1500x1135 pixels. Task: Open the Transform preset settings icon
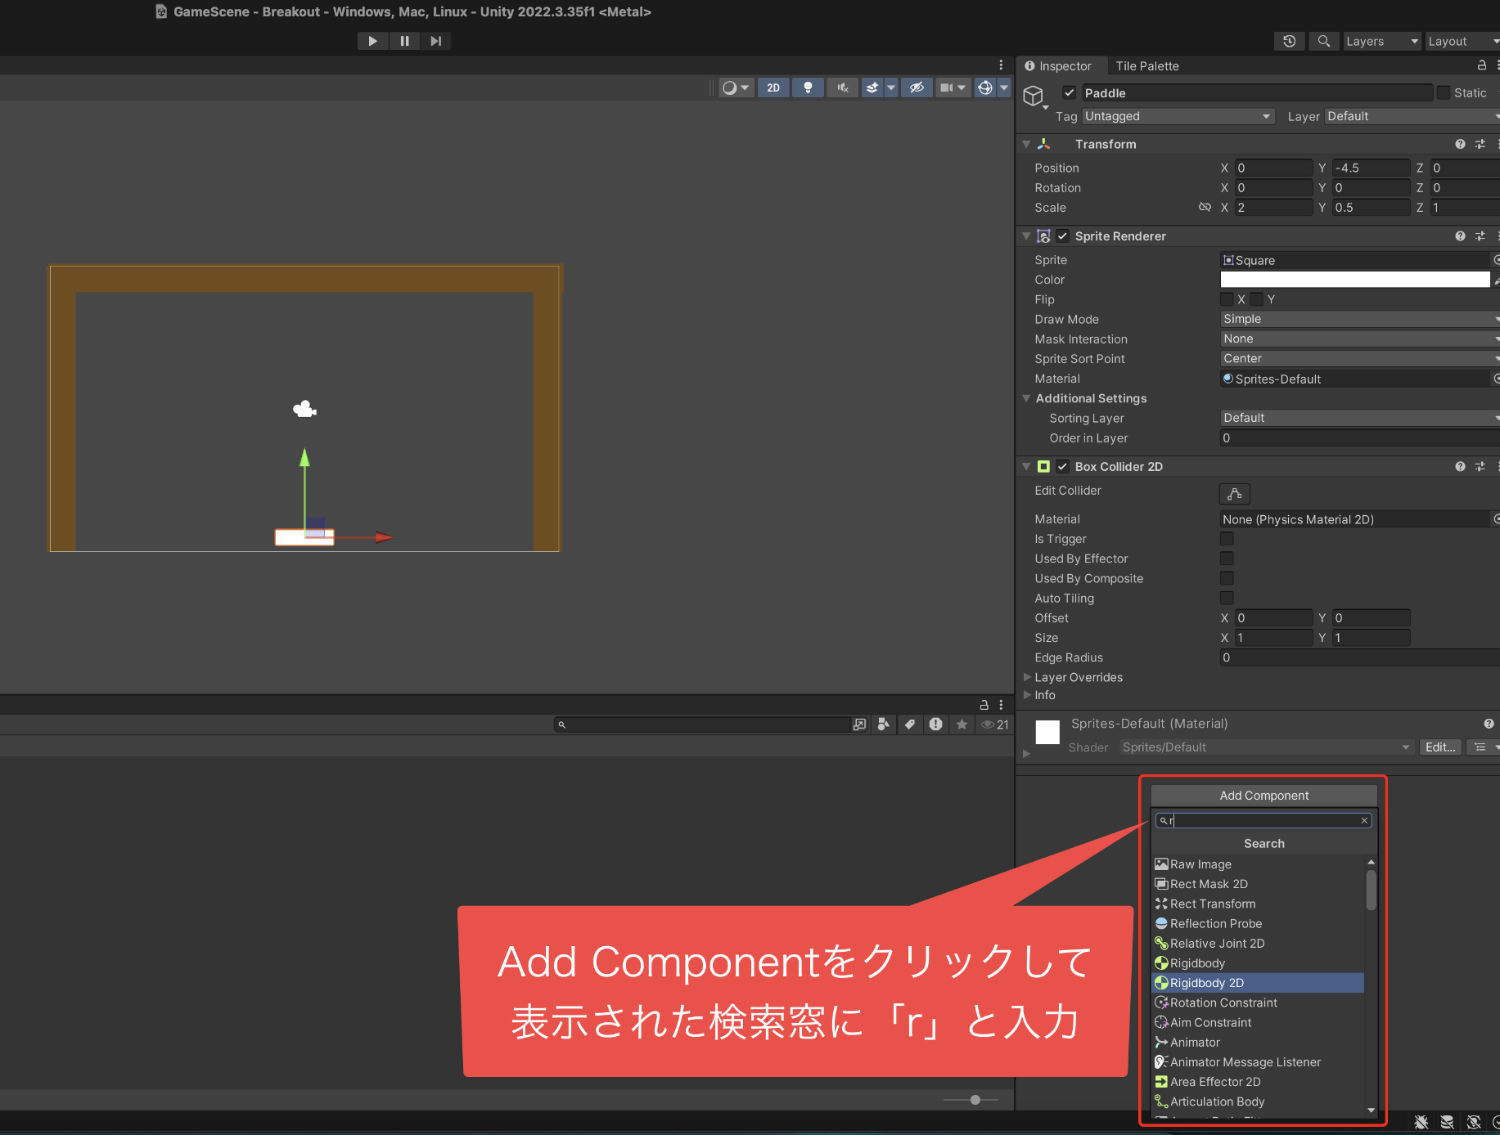[x=1480, y=144]
